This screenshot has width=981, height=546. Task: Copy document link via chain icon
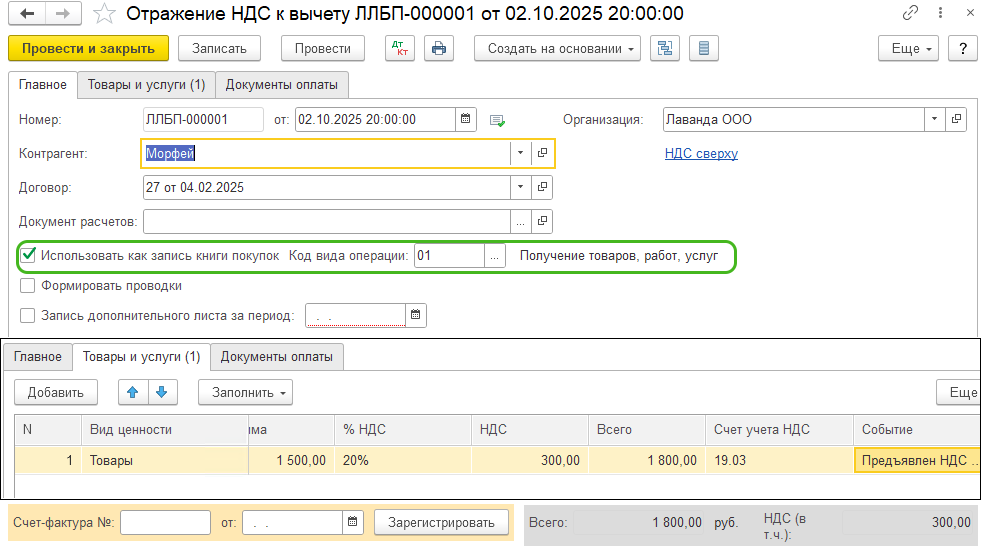point(910,14)
